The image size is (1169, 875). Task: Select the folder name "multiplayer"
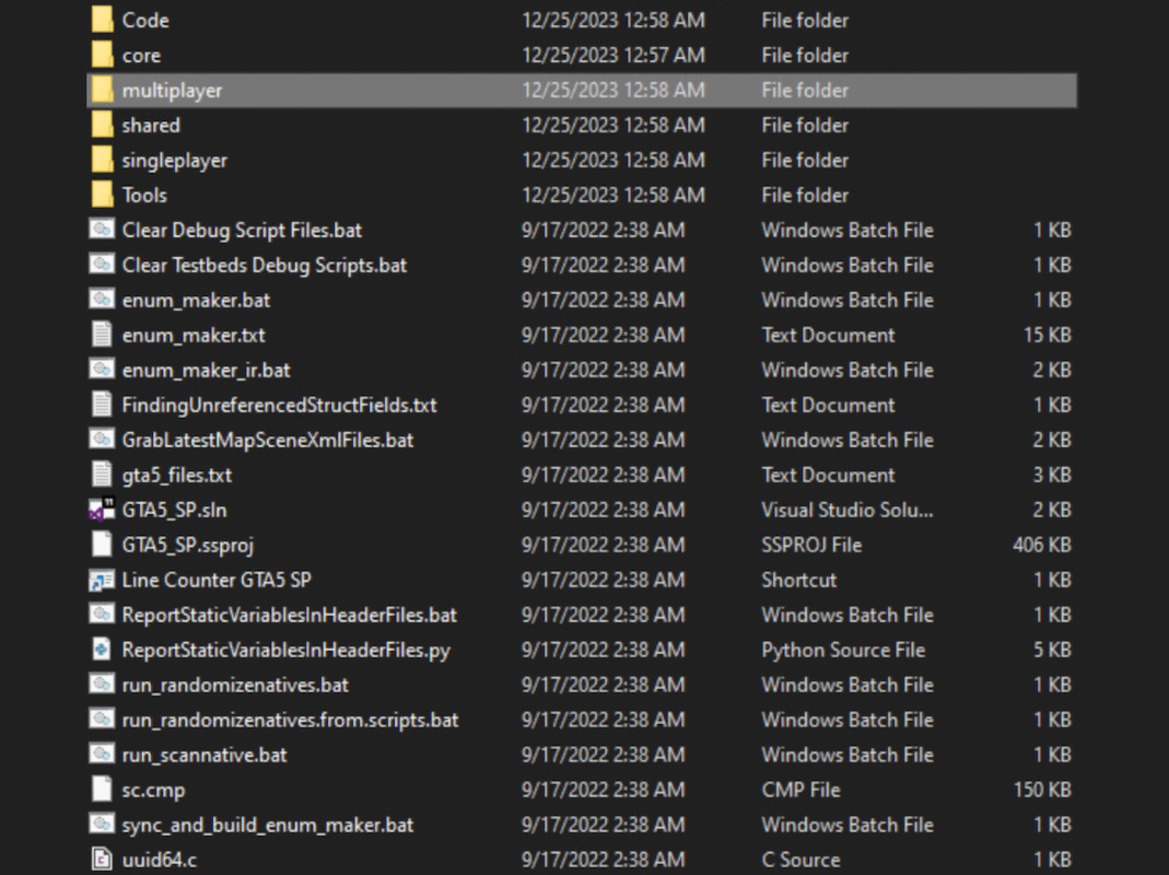pyautogui.click(x=172, y=90)
